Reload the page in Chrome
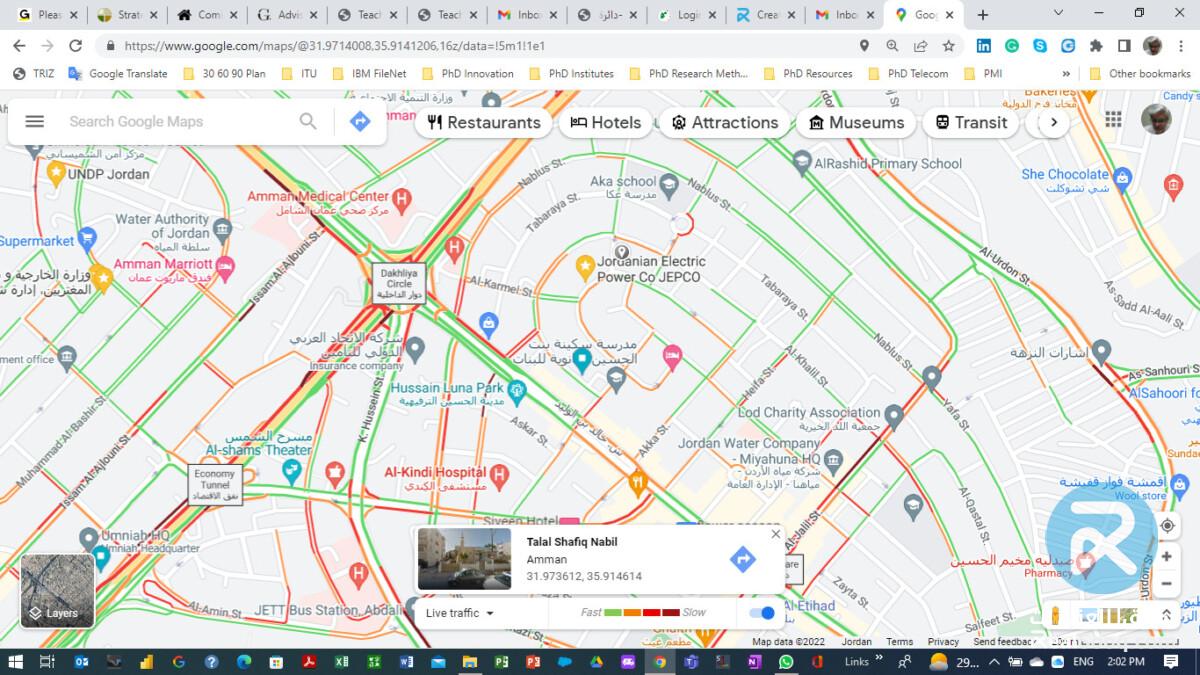The width and height of the screenshot is (1200, 675). click(x=75, y=46)
